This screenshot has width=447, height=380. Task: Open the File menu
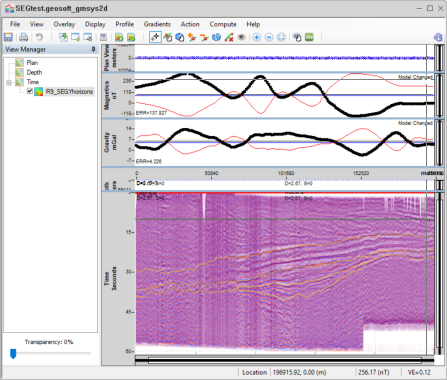click(x=15, y=24)
